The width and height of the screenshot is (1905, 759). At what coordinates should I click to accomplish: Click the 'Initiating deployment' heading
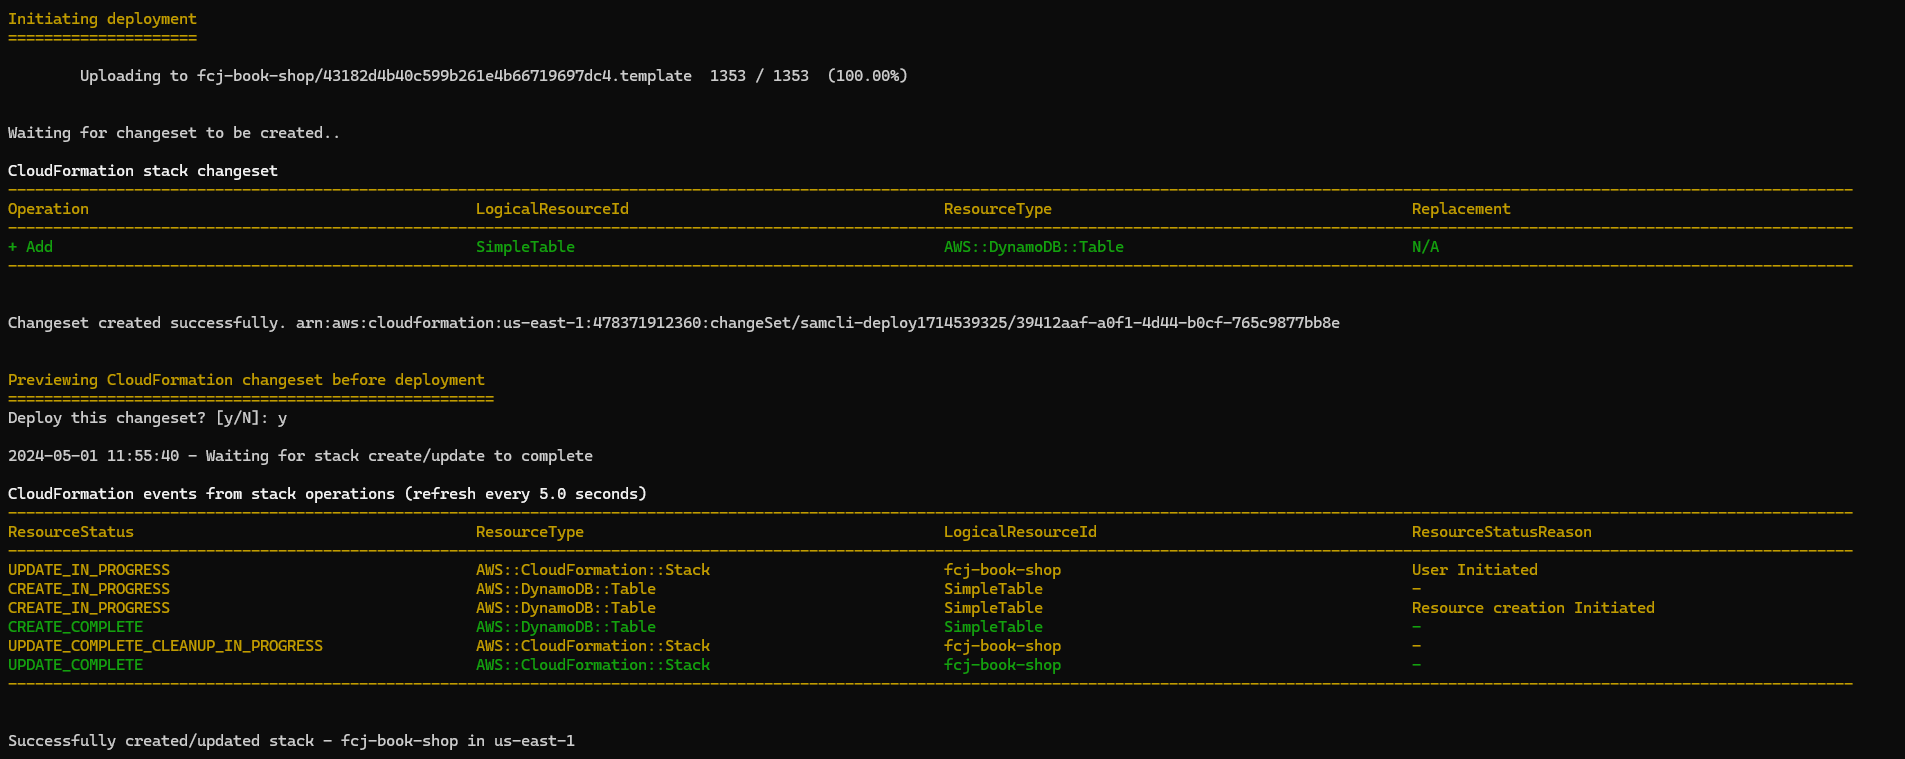[x=102, y=19]
